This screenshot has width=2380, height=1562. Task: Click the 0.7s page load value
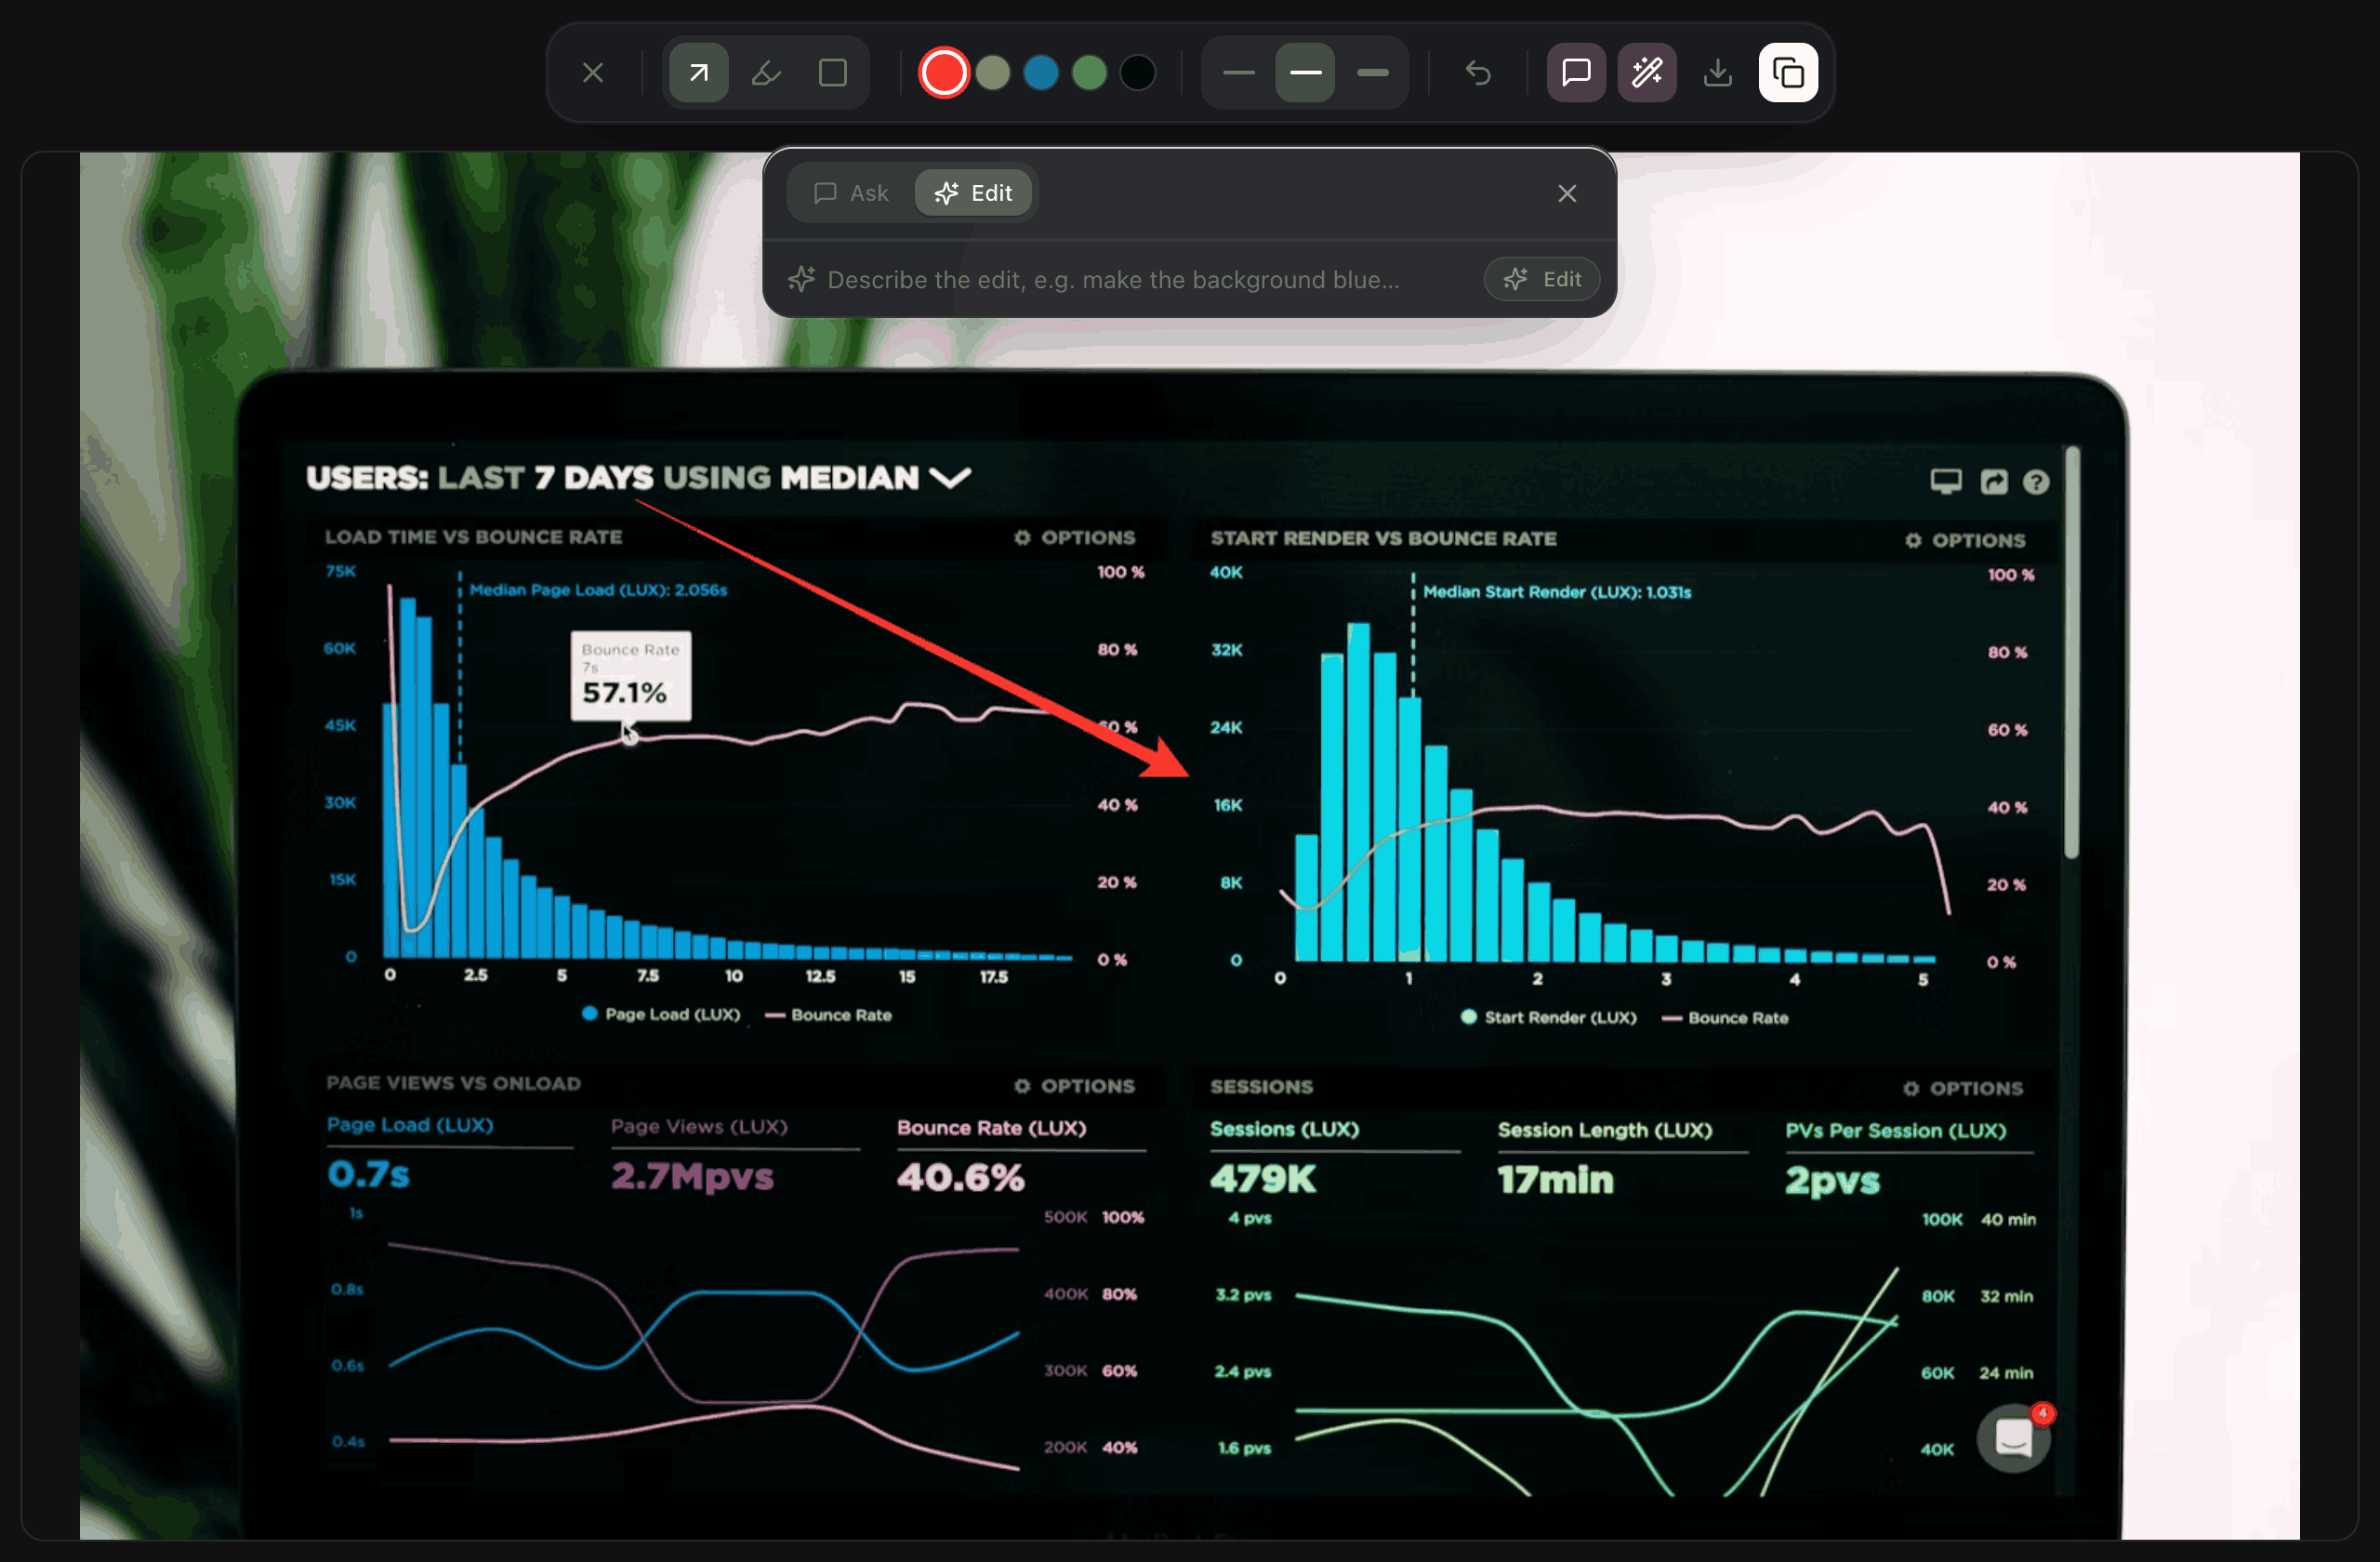[368, 1174]
